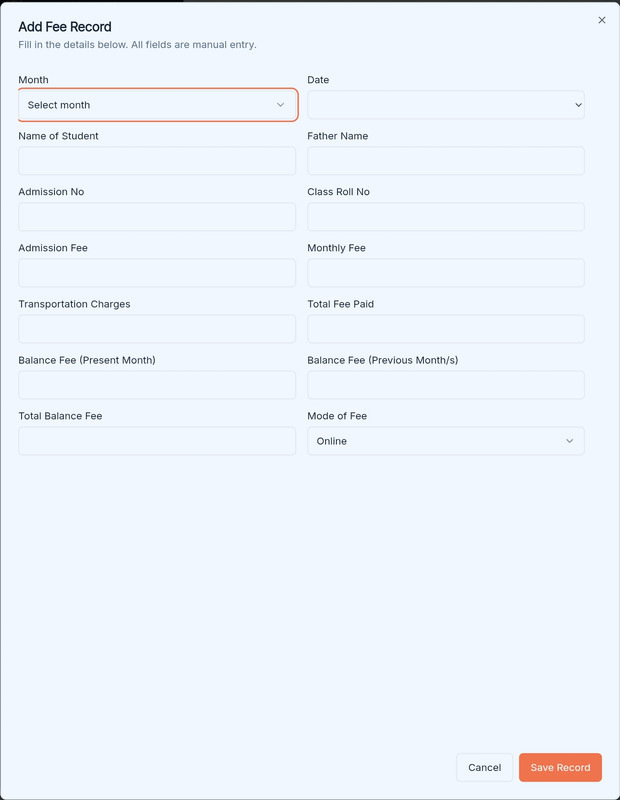Focus Balance Fee (Previous Month/s) field
620x800 pixels.
[445, 385]
